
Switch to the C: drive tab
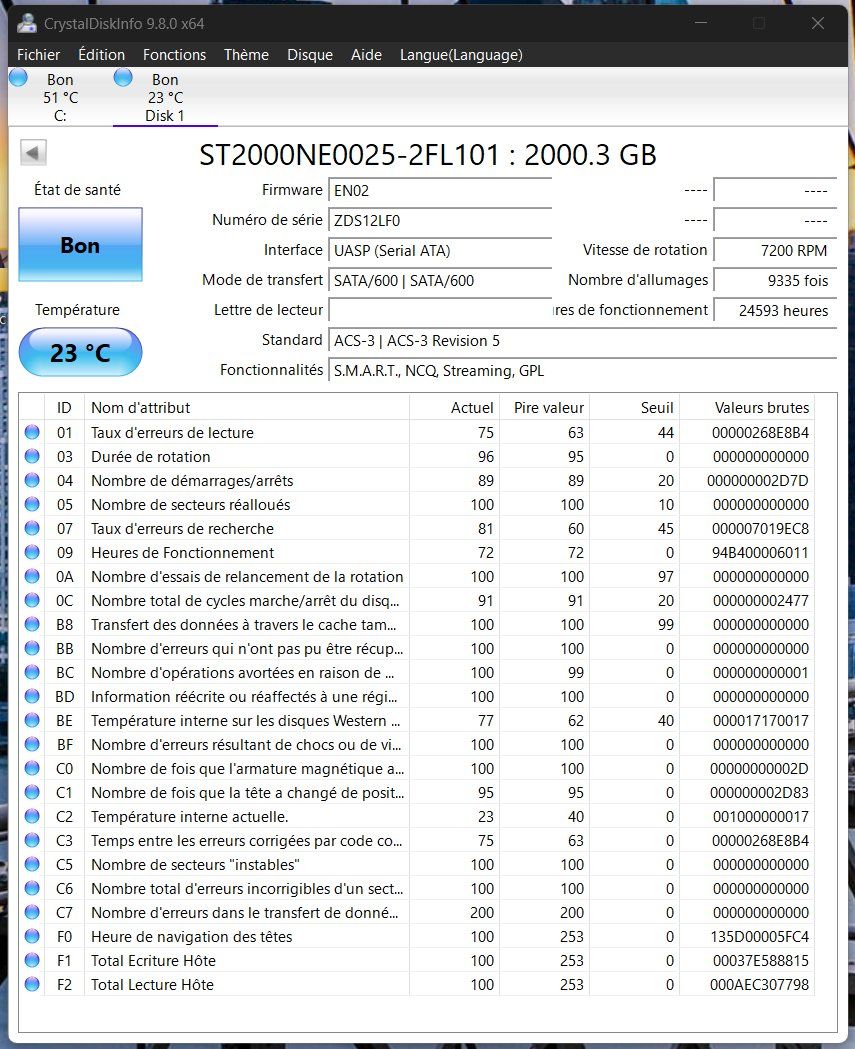60,98
